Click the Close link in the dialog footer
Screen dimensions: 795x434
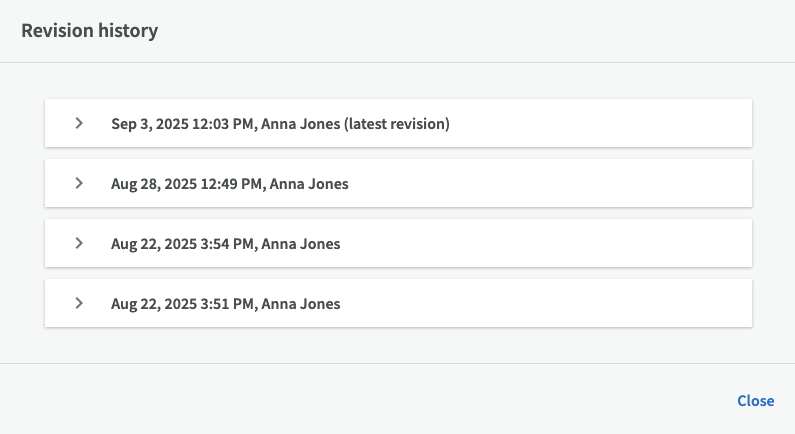(755, 400)
